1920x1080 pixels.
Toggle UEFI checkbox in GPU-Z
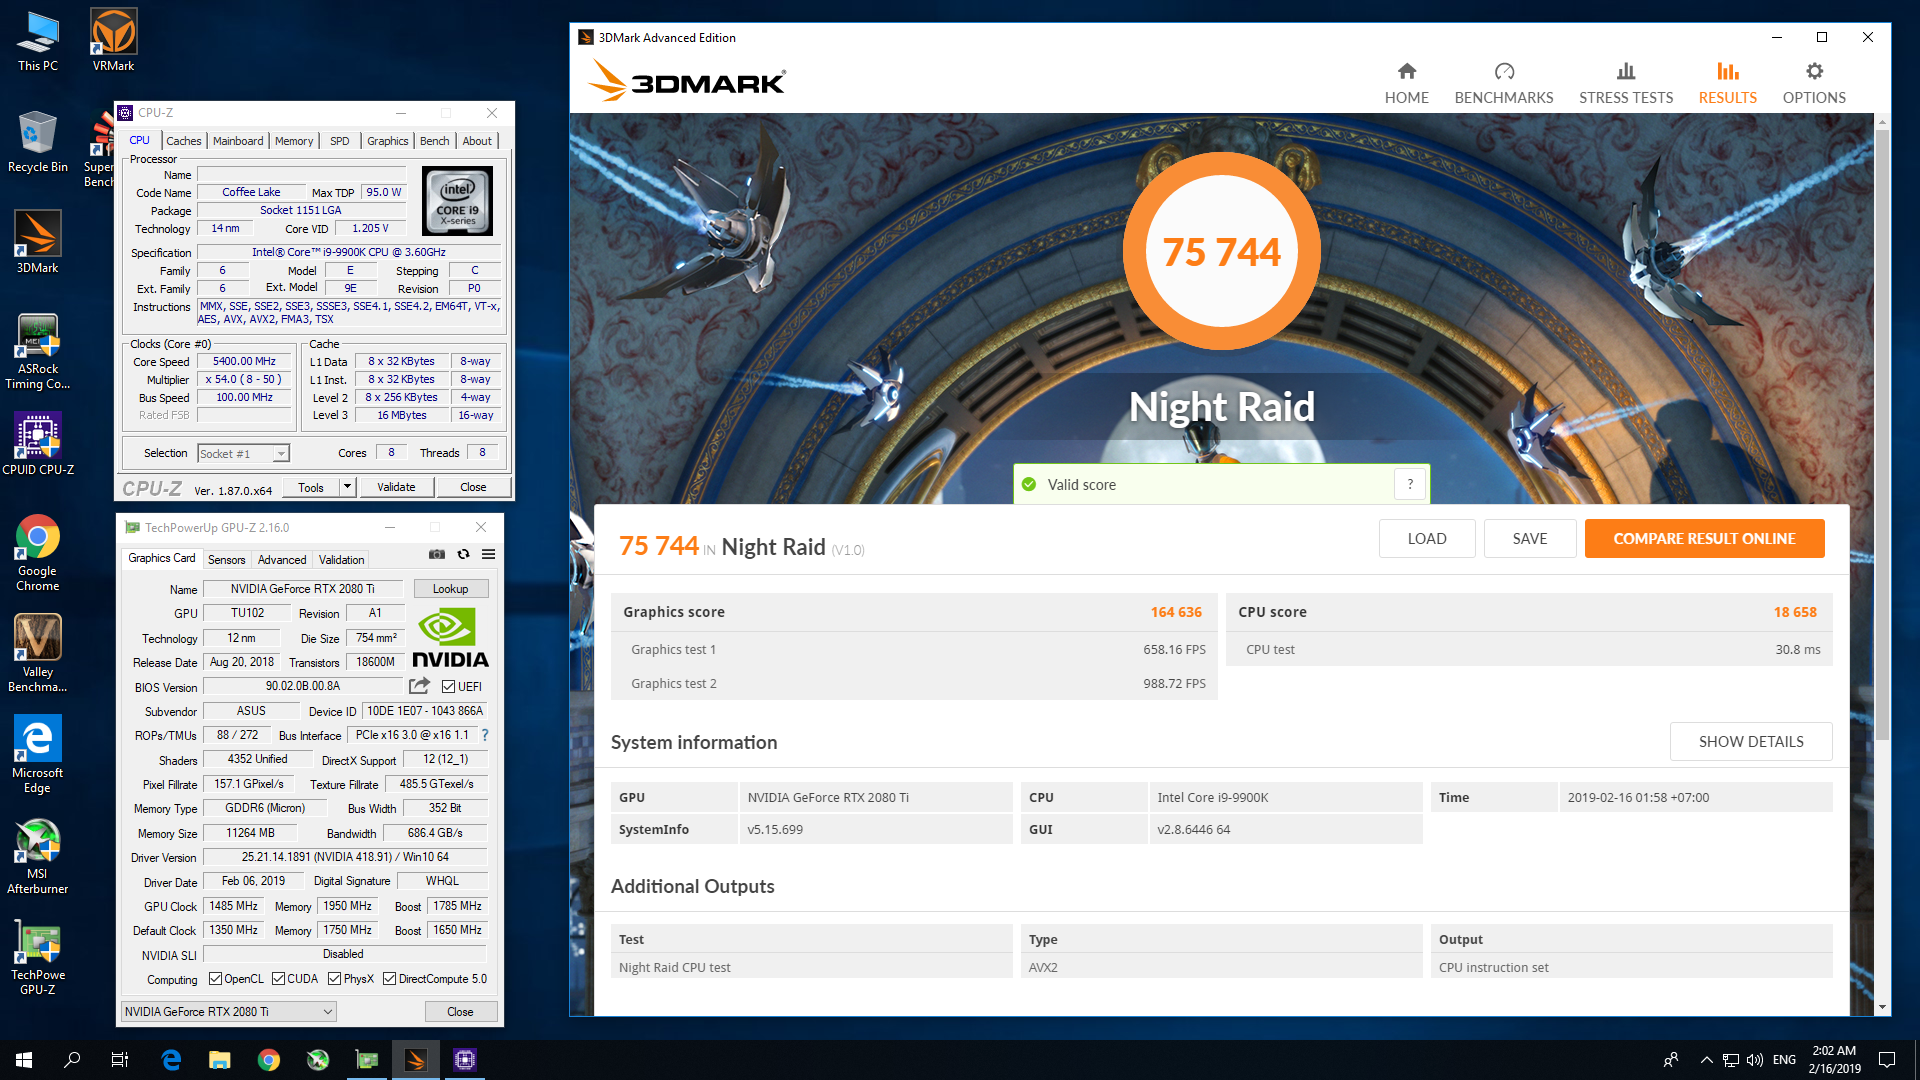point(449,687)
